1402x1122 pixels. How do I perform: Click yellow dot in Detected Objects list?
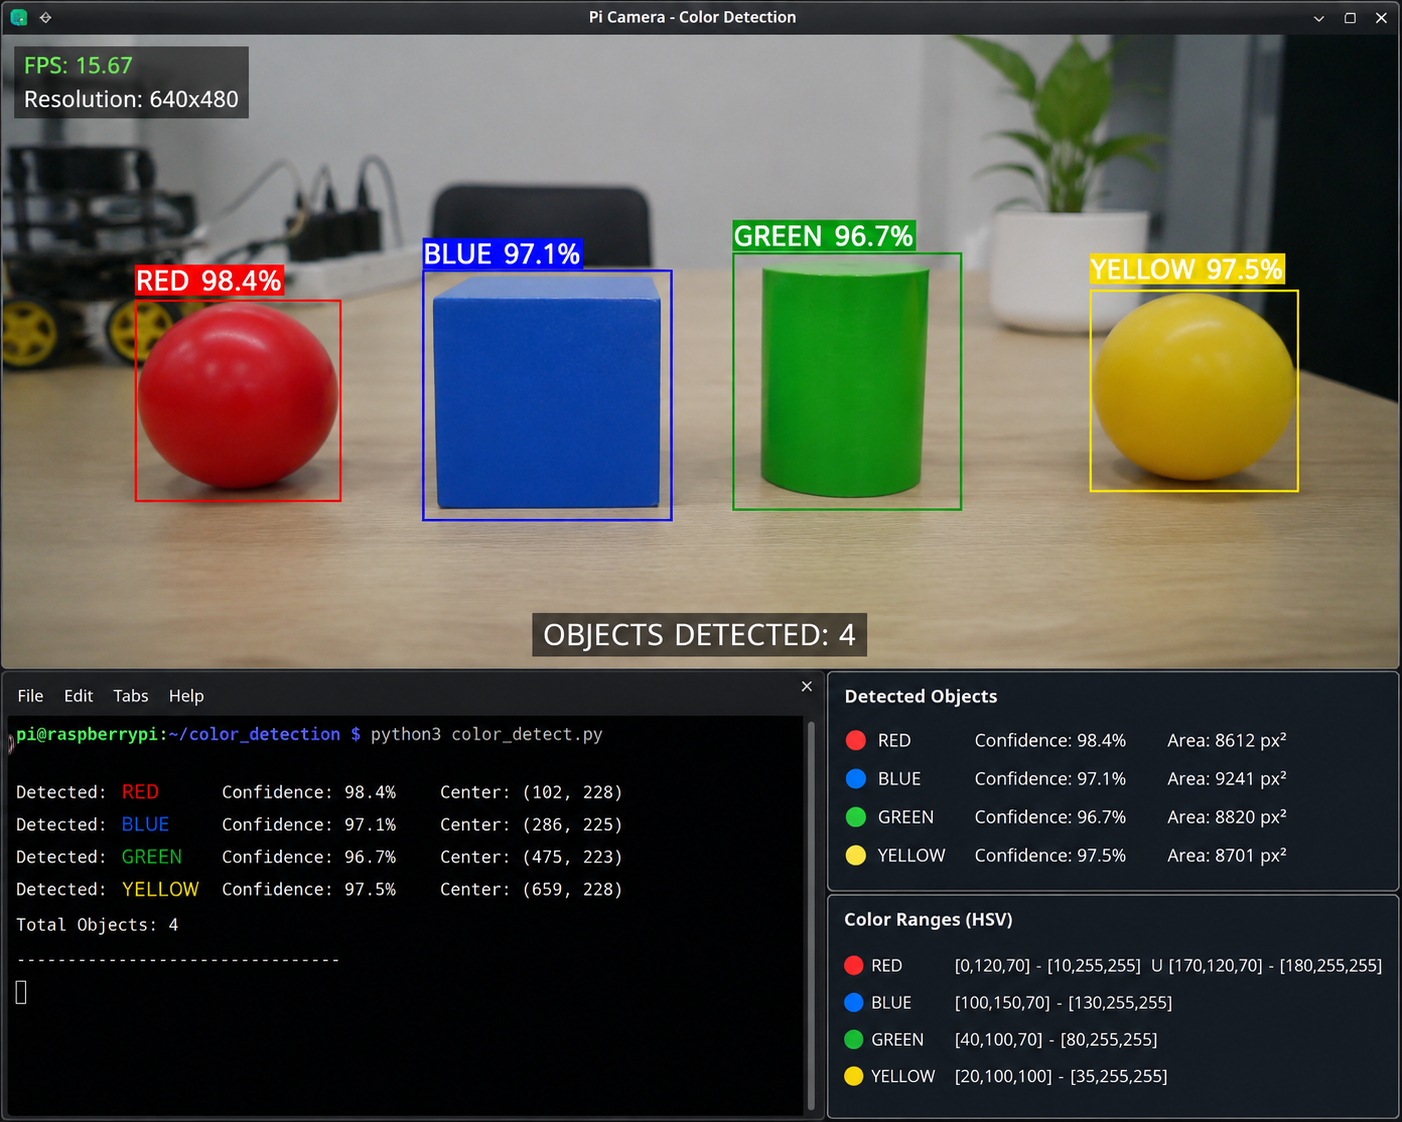pyautogui.click(x=855, y=855)
